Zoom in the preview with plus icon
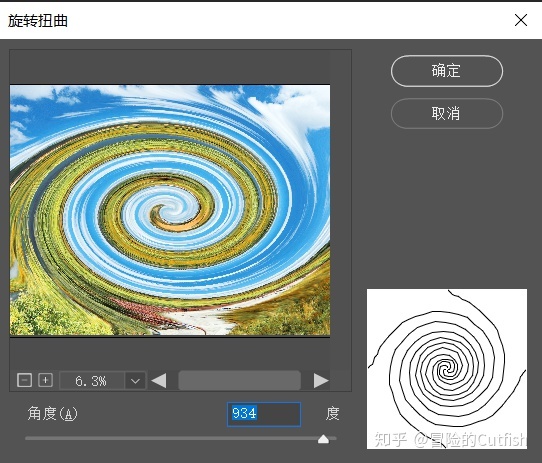Viewport: 542px width, 463px height. click(45, 380)
